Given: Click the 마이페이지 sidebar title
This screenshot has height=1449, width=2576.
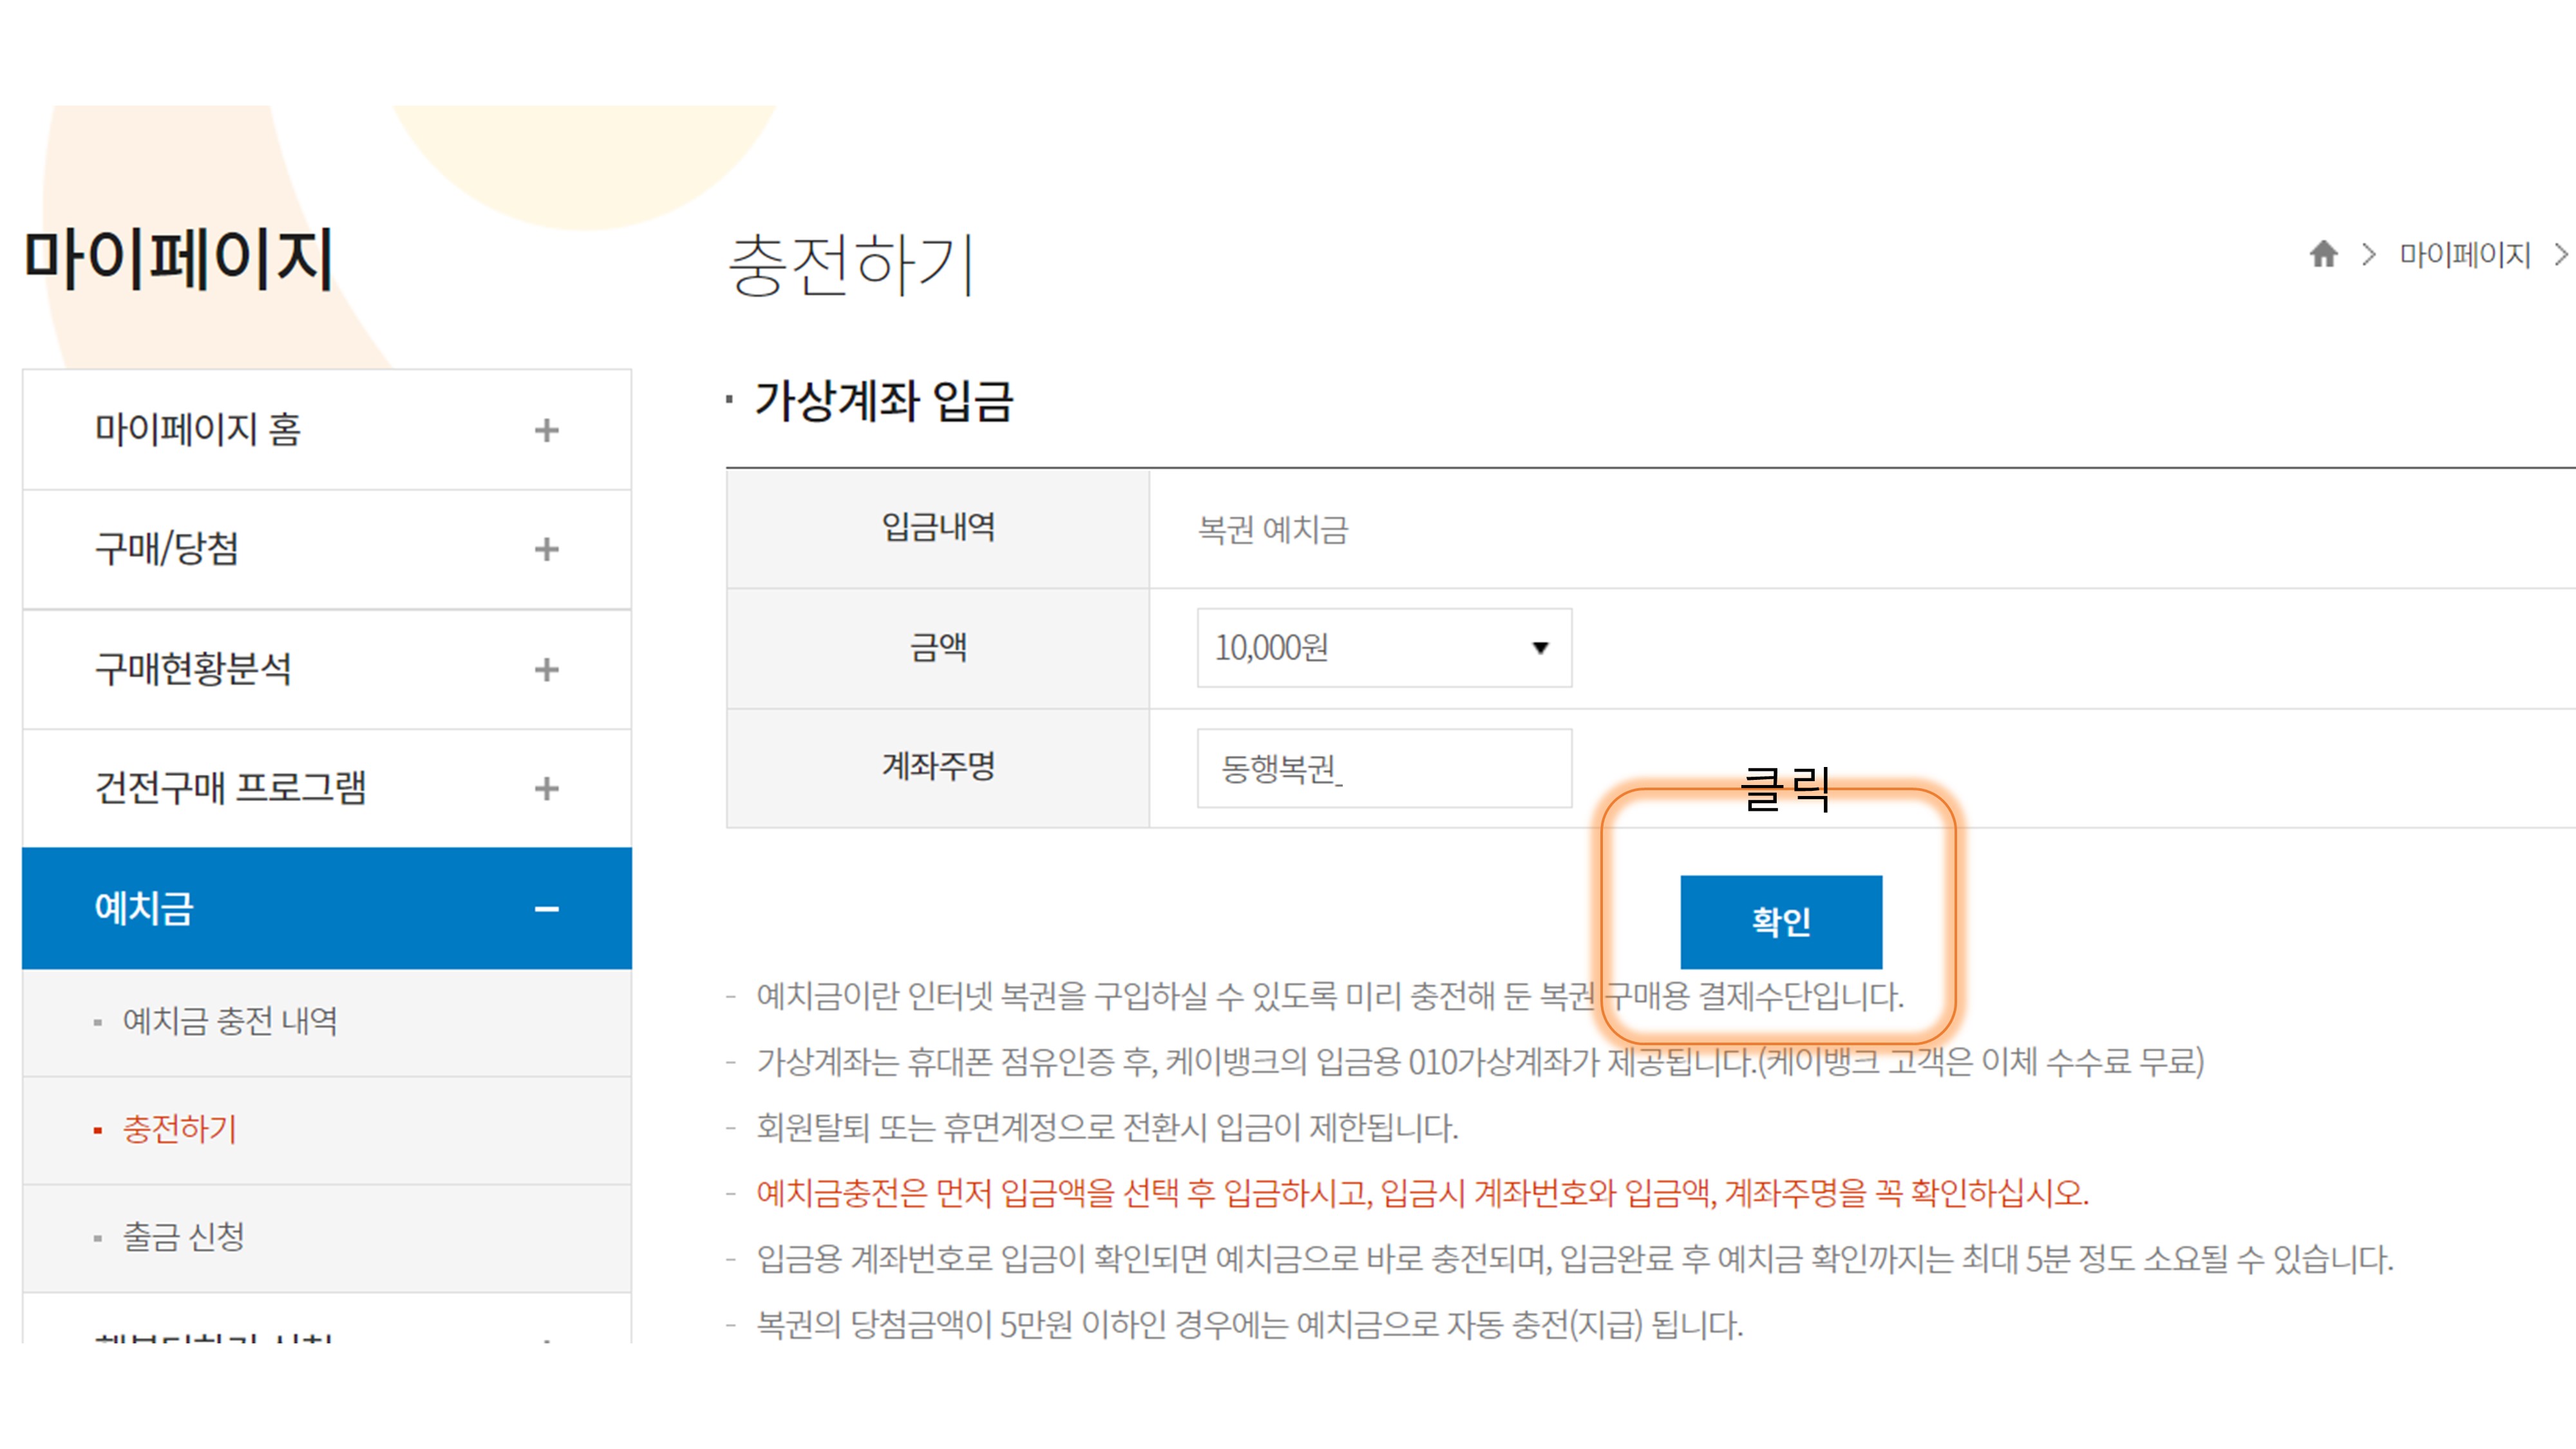Looking at the screenshot, I should point(178,259).
